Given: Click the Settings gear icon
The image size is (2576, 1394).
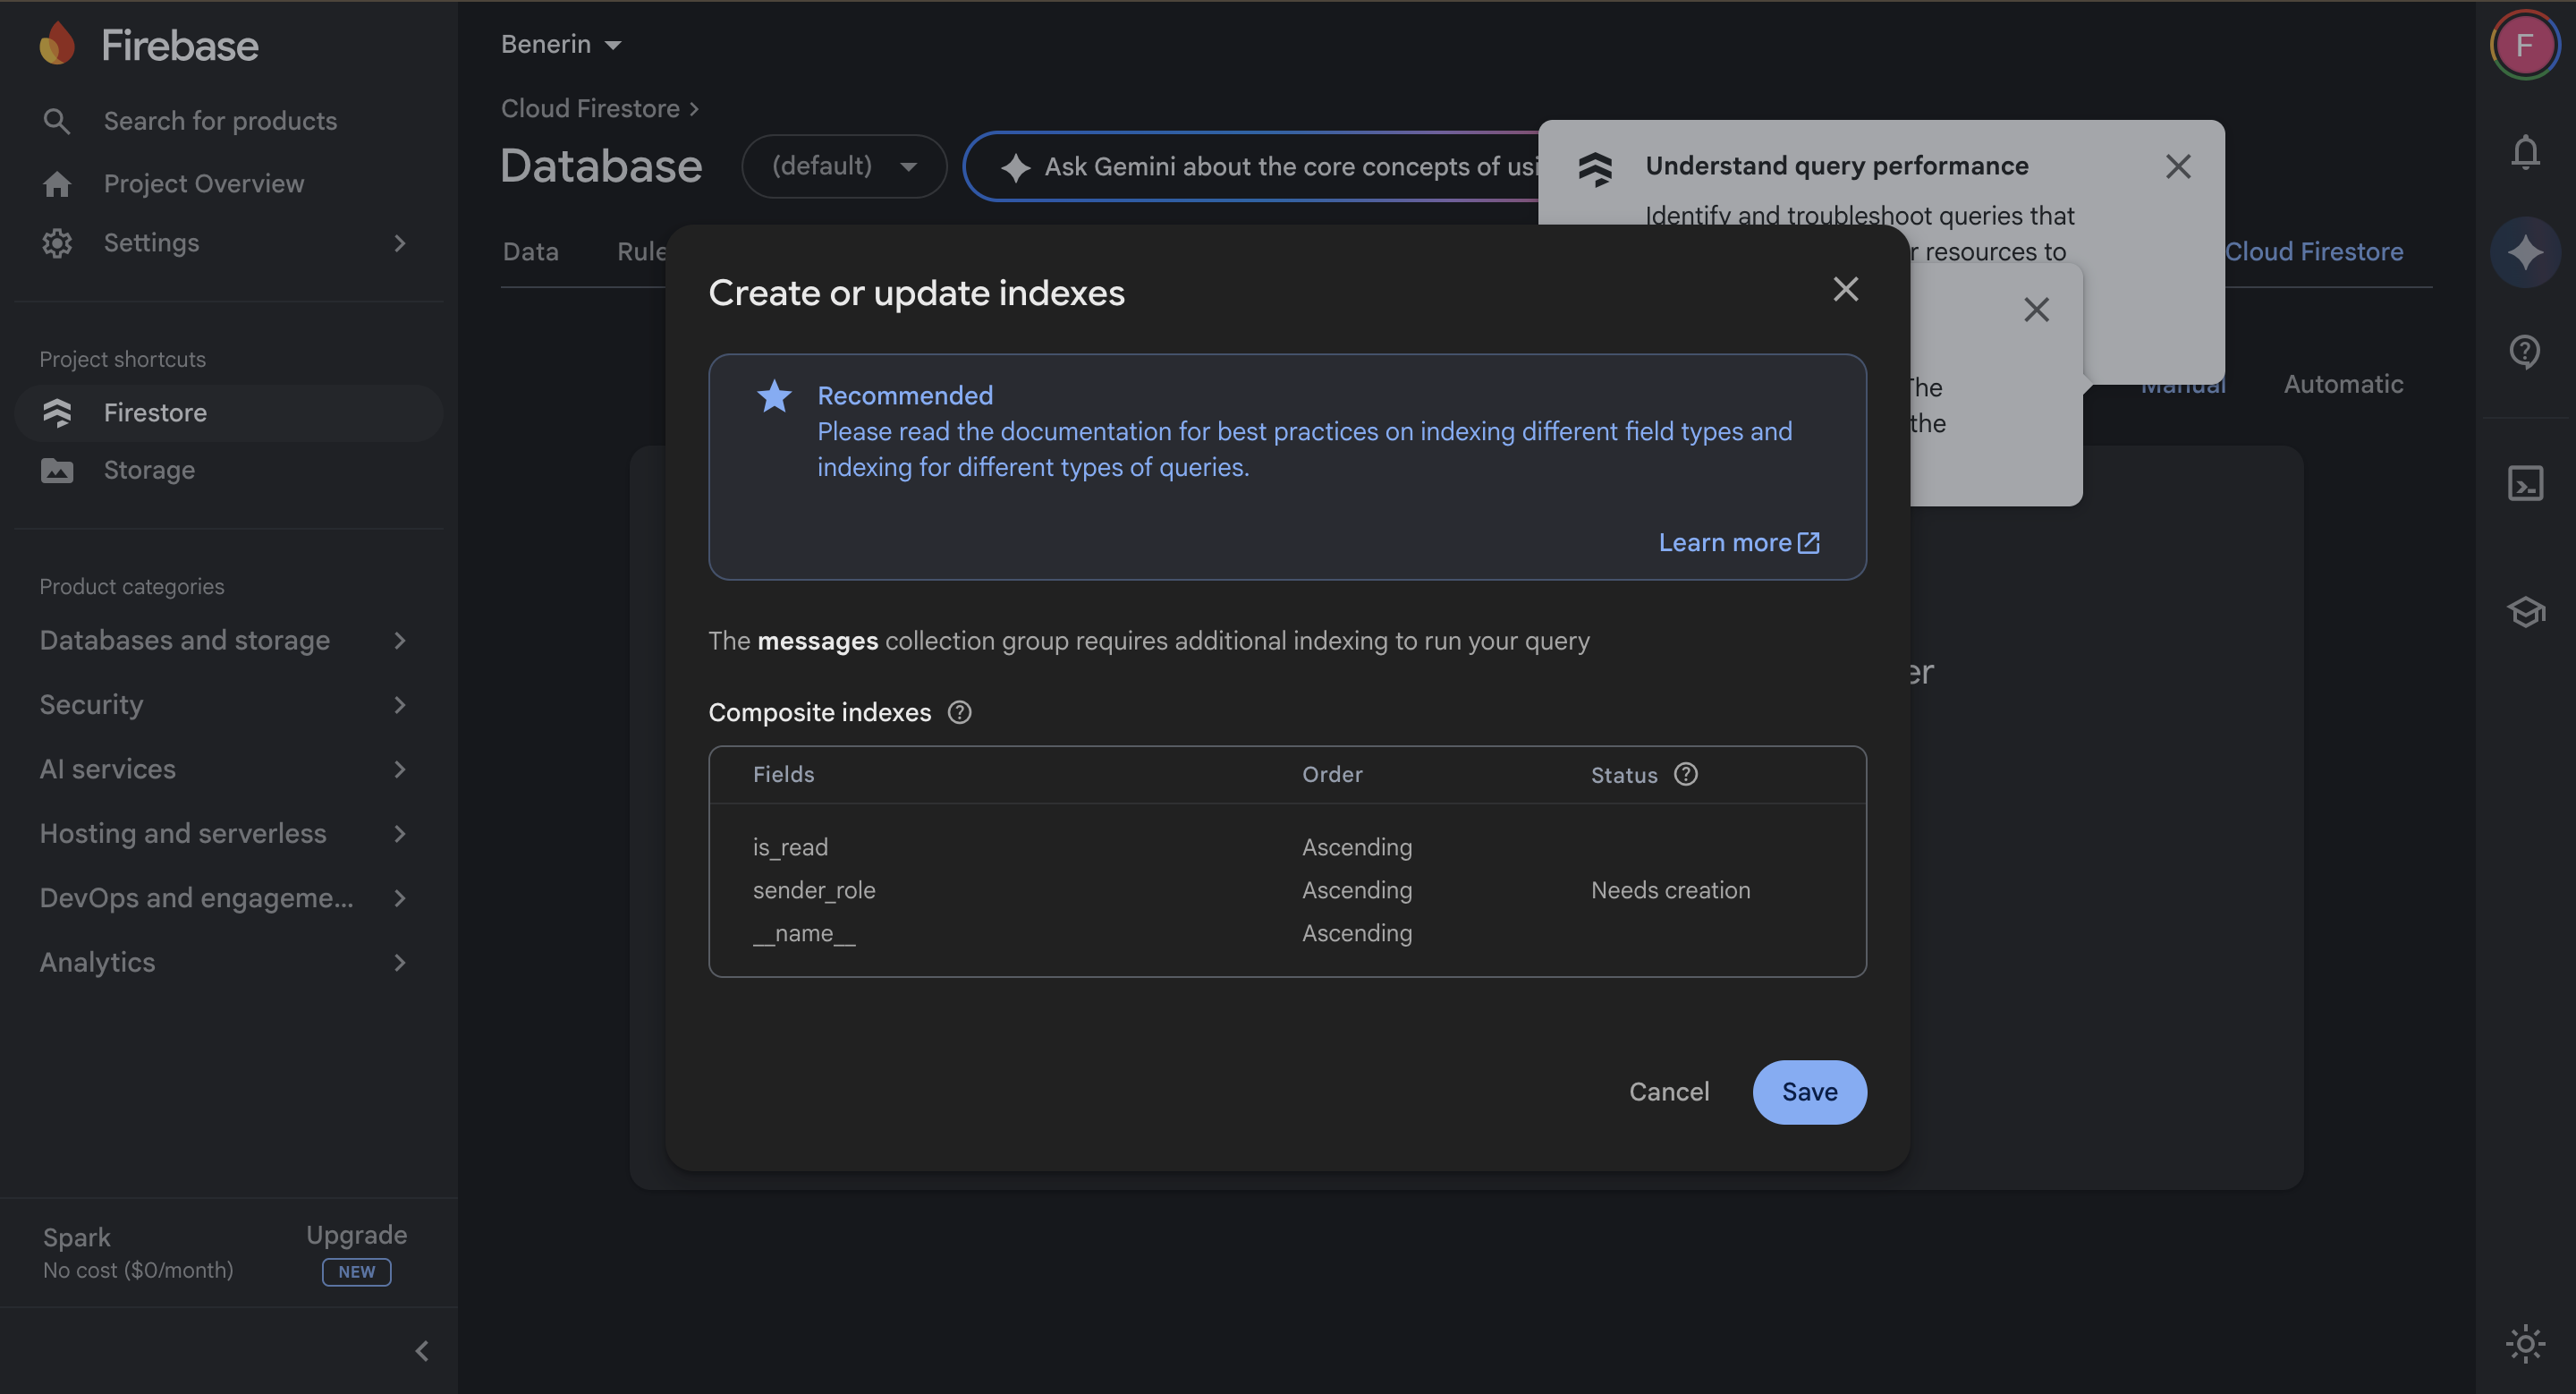Looking at the screenshot, I should click(x=57, y=243).
